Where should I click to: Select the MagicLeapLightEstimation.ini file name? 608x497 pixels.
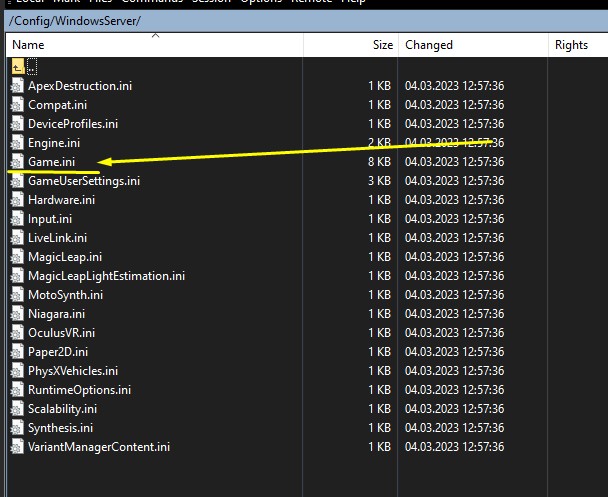[106, 276]
